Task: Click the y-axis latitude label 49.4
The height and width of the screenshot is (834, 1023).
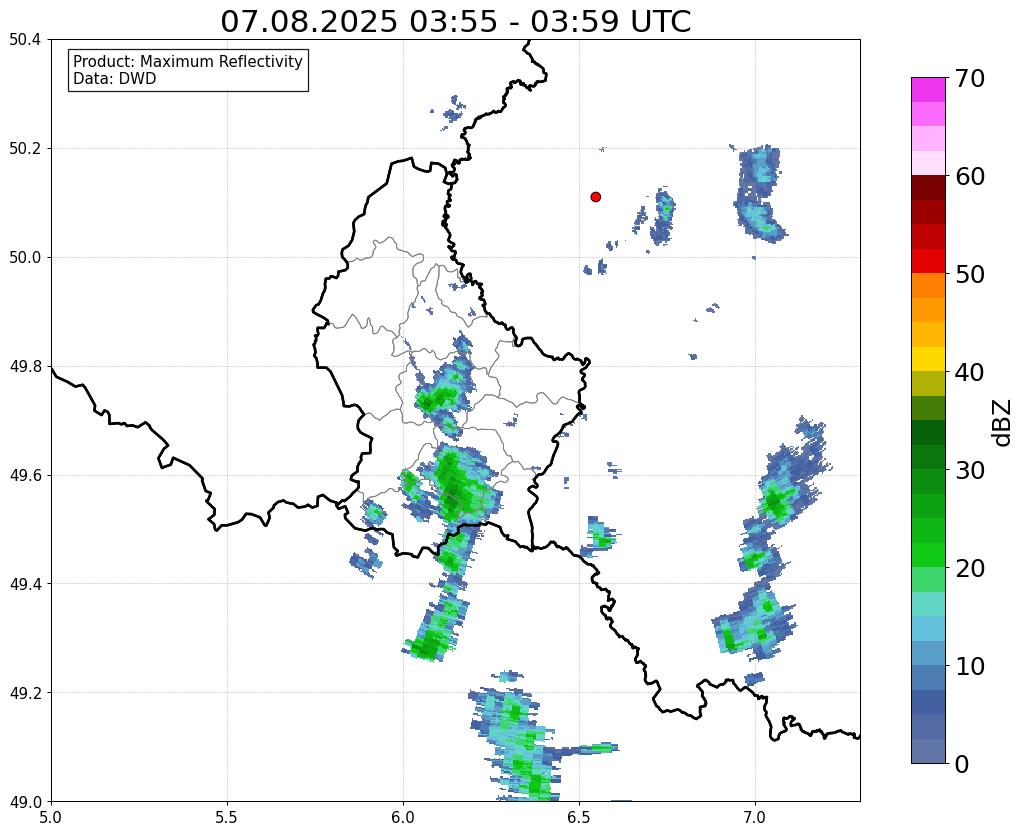Action: (x=25, y=584)
